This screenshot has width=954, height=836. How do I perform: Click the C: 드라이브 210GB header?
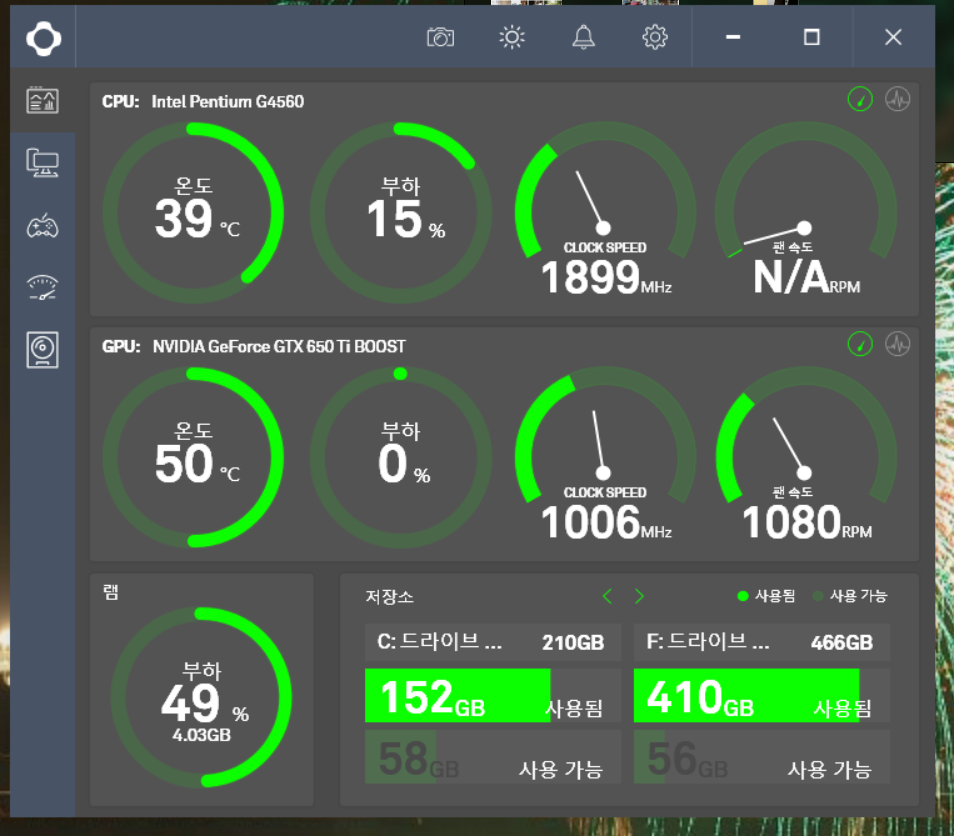[493, 642]
